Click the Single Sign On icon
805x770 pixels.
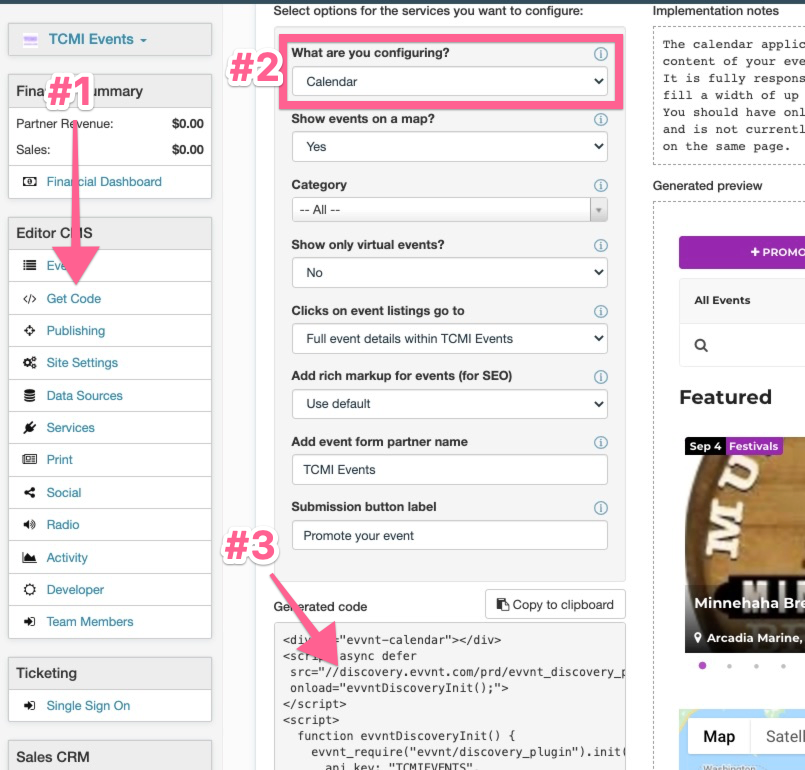pos(30,706)
